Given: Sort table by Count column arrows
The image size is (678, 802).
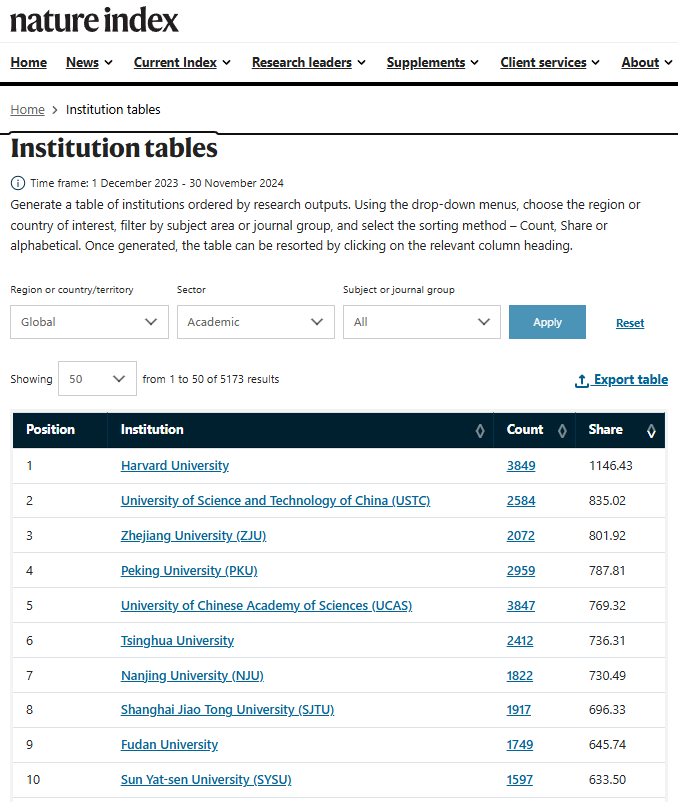Looking at the screenshot, I should (562, 430).
